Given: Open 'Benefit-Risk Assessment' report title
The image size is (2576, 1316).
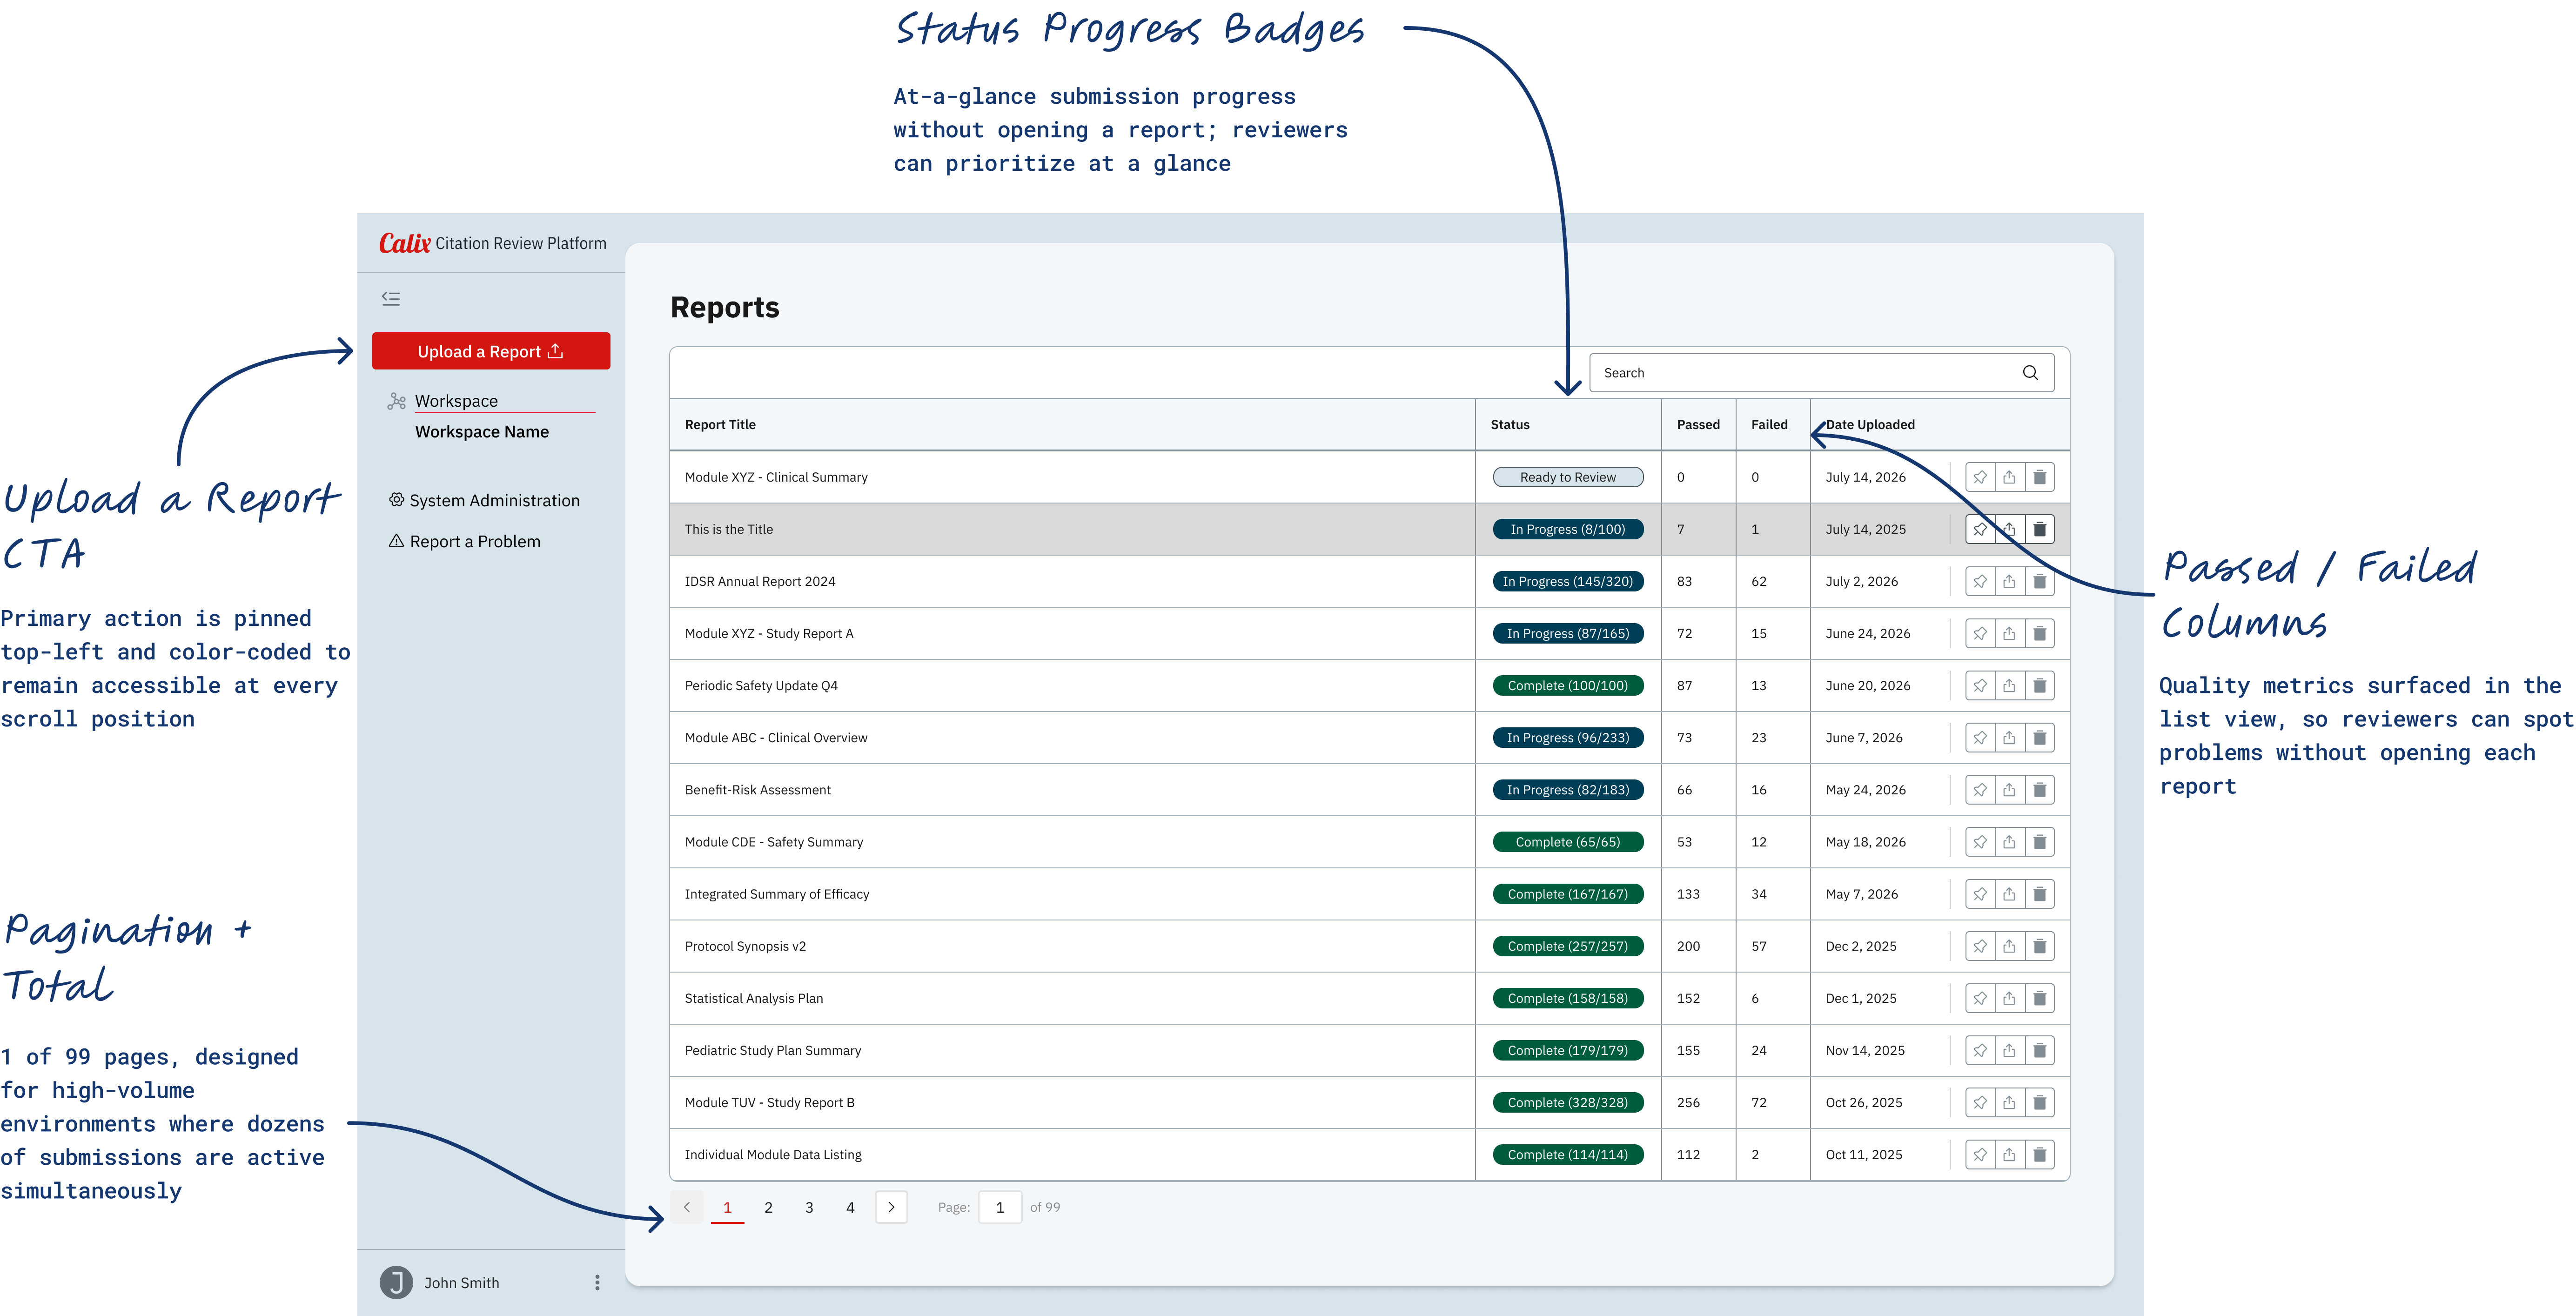Looking at the screenshot, I should (758, 789).
